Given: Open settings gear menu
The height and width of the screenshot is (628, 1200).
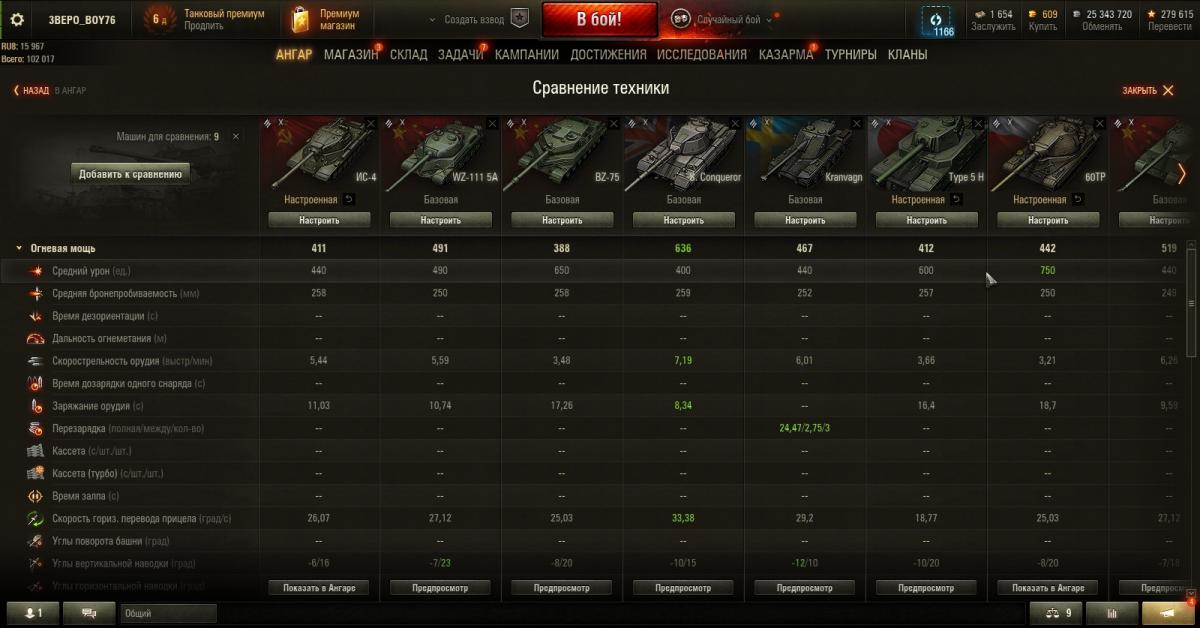Looking at the screenshot, I should [x=17, y=19].
